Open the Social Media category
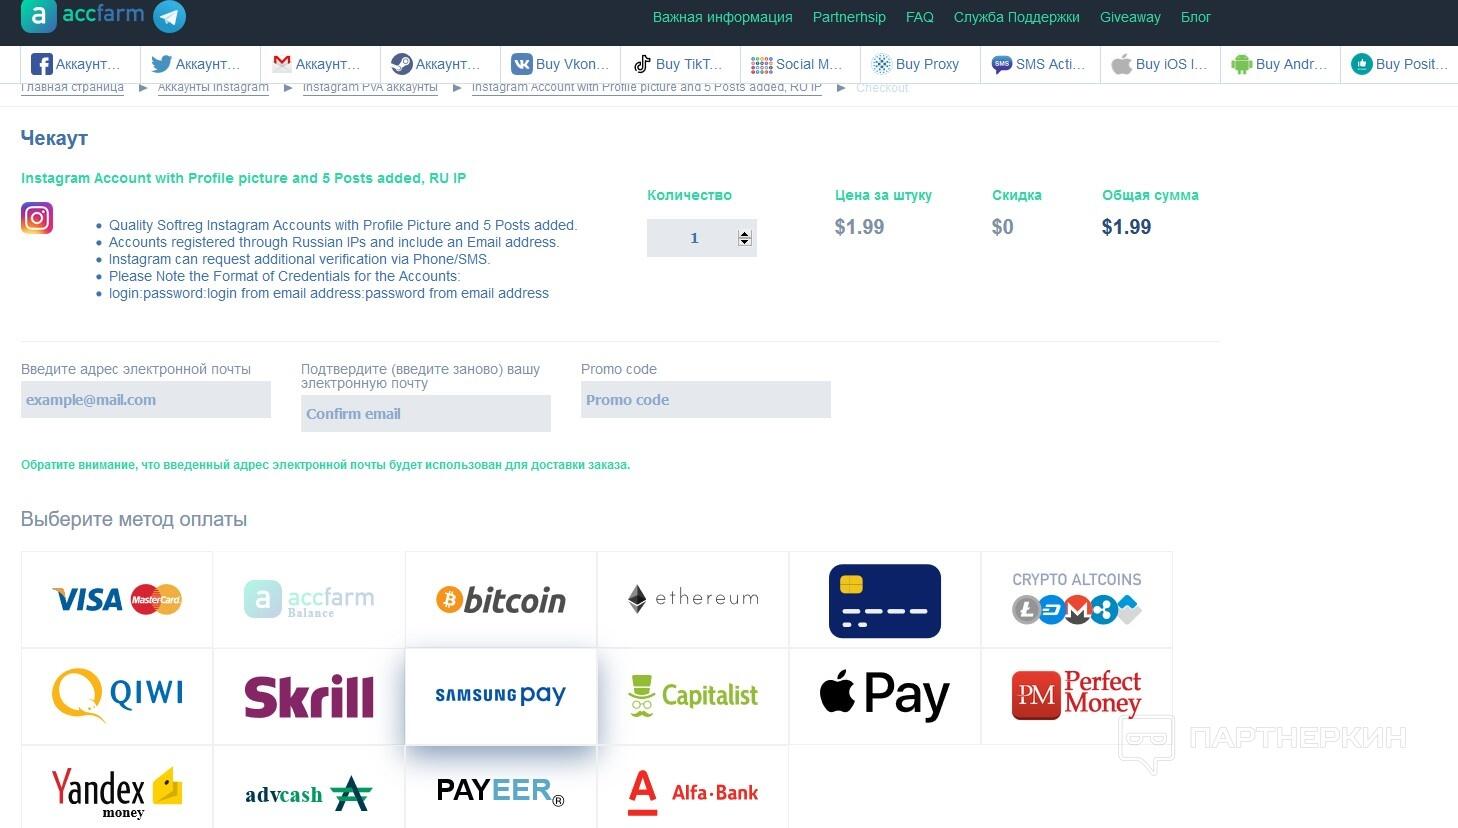The image size is (1458, 828). coord(800,64)
